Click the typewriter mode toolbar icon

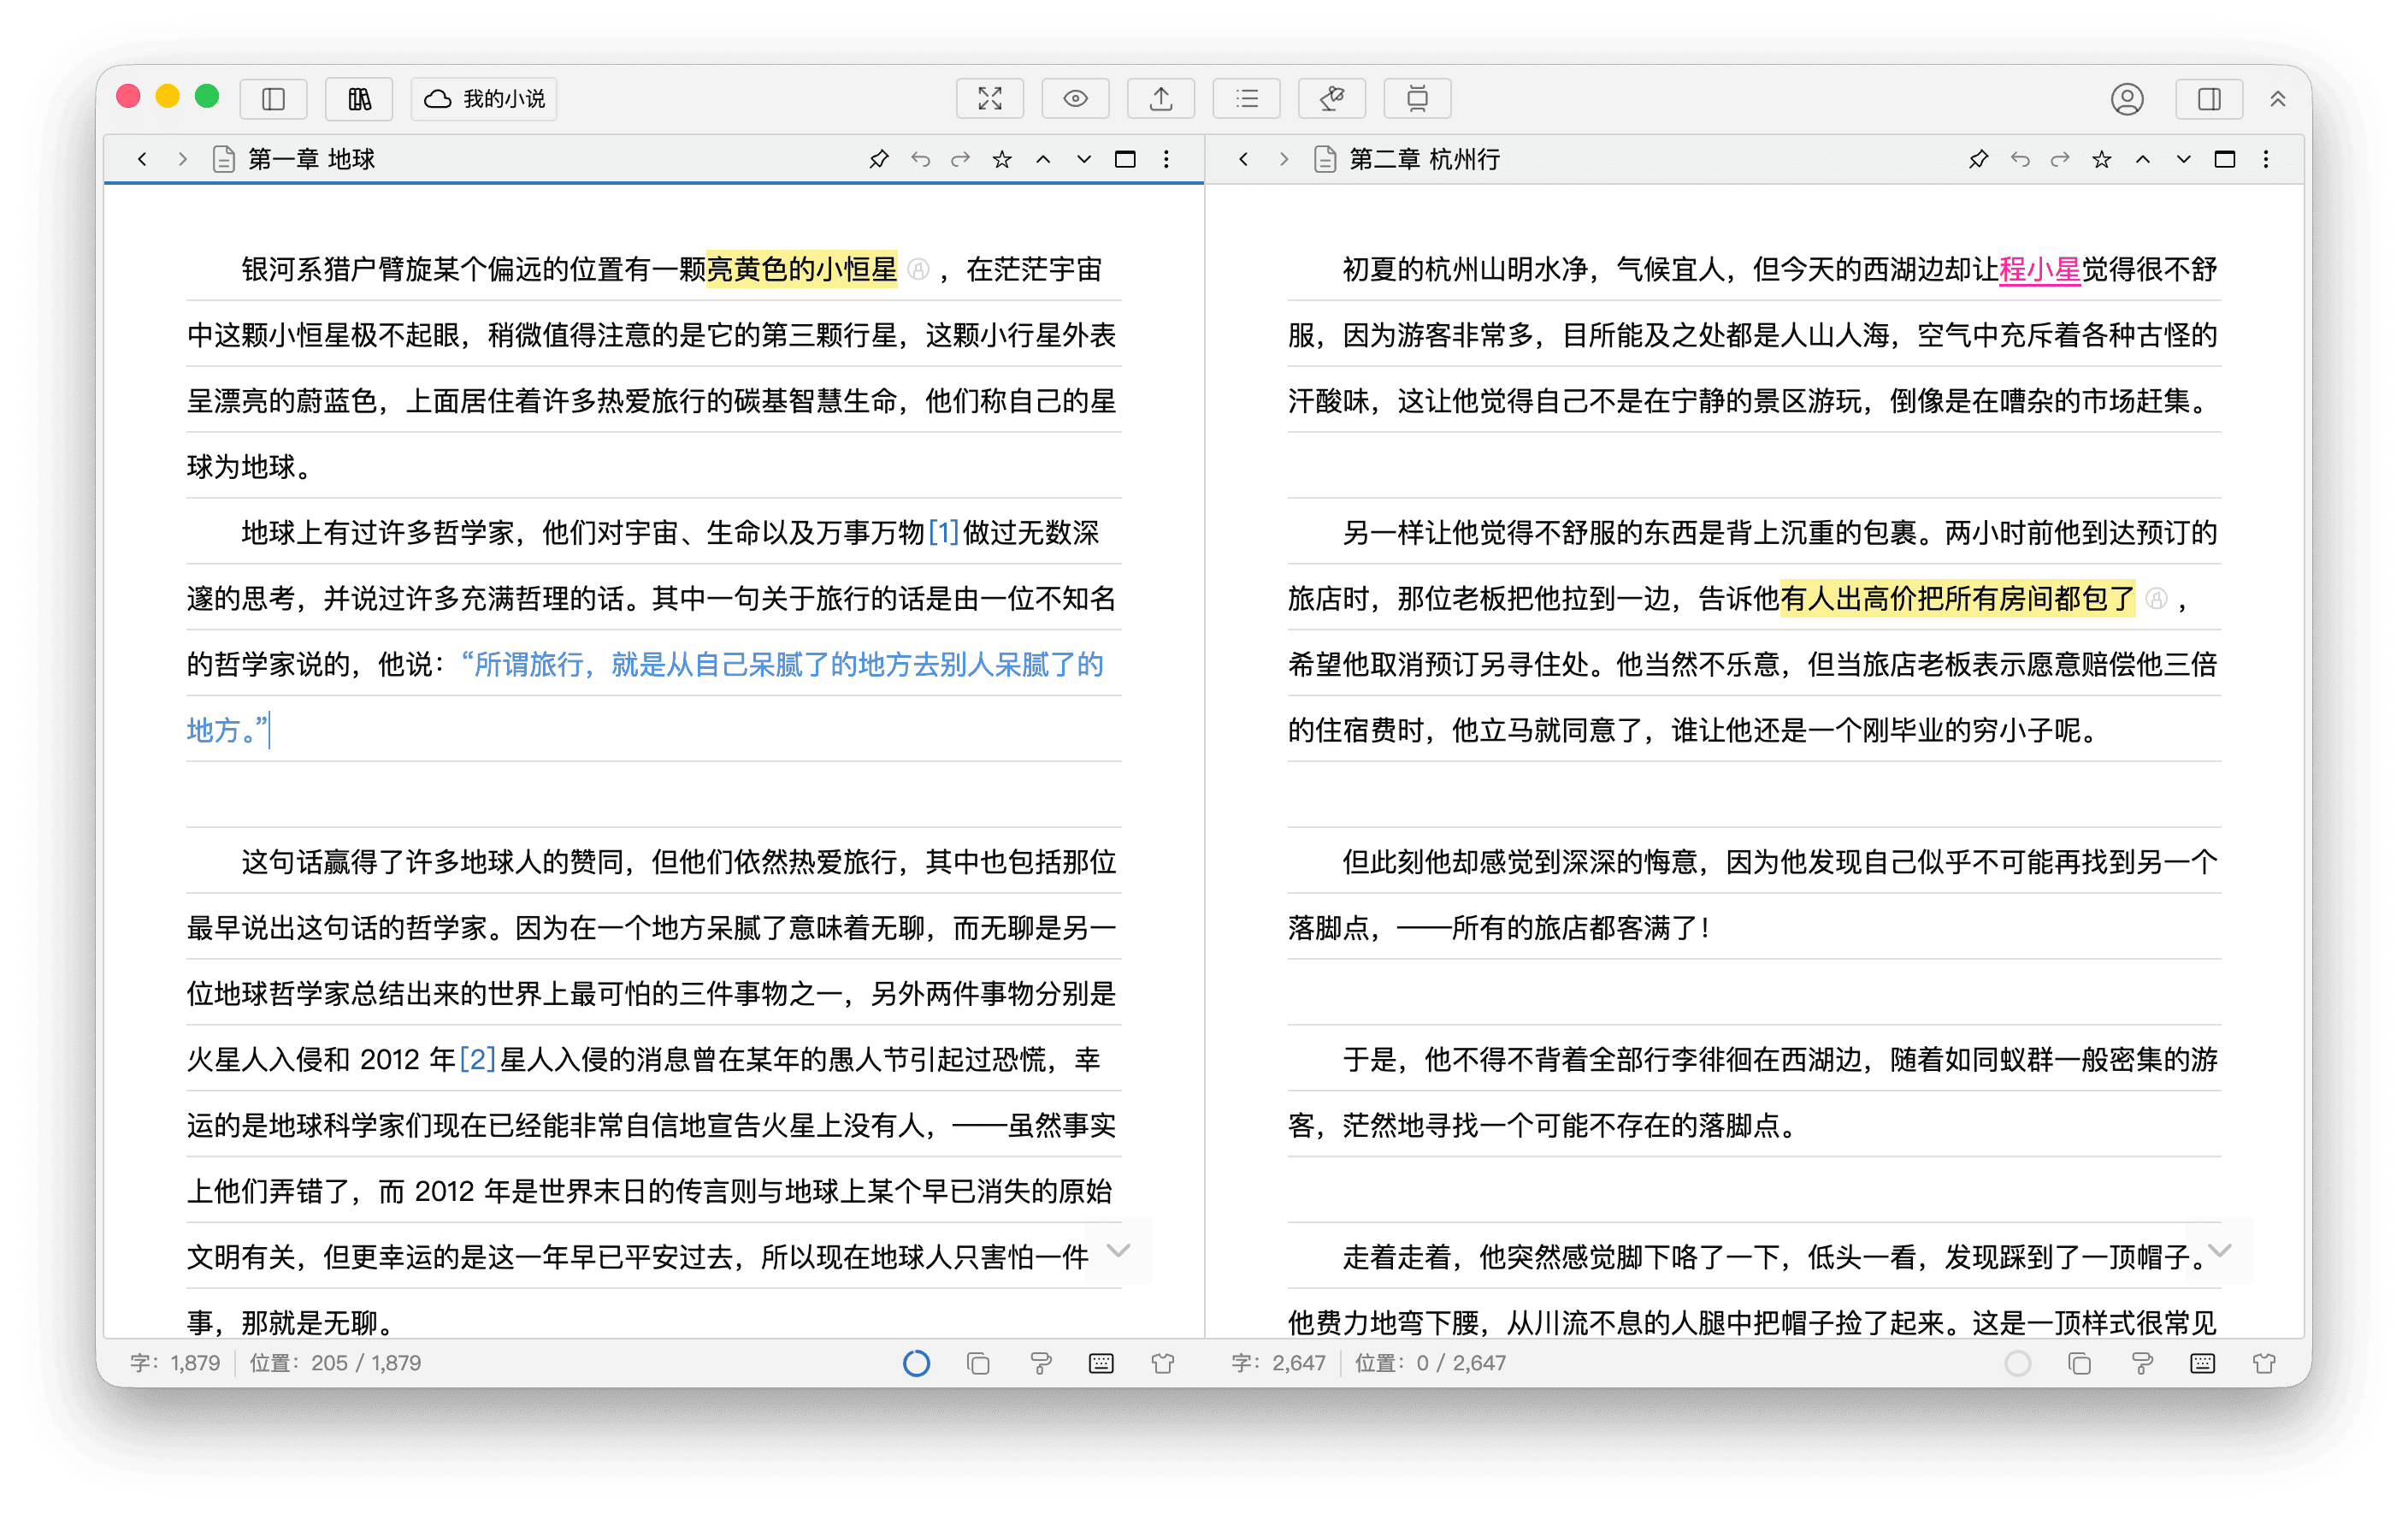(1417, 98)
